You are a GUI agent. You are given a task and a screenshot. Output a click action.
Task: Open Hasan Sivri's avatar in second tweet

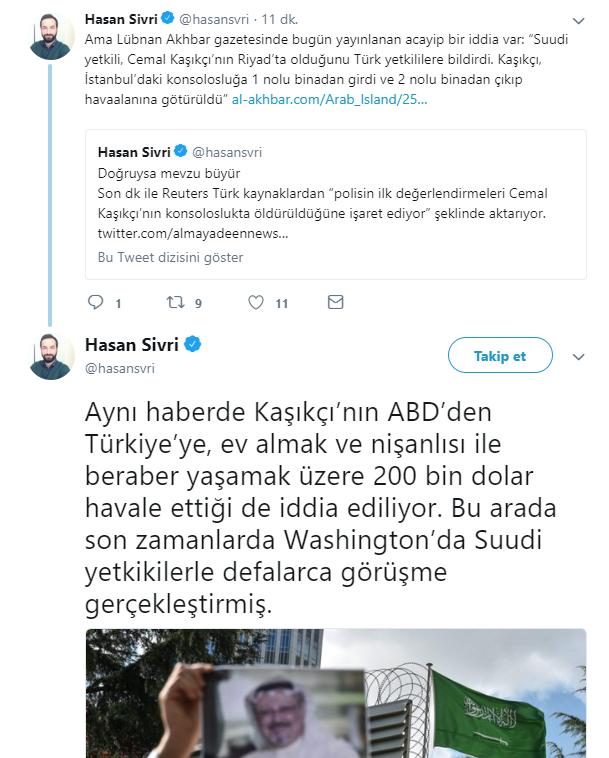[52, 355]
